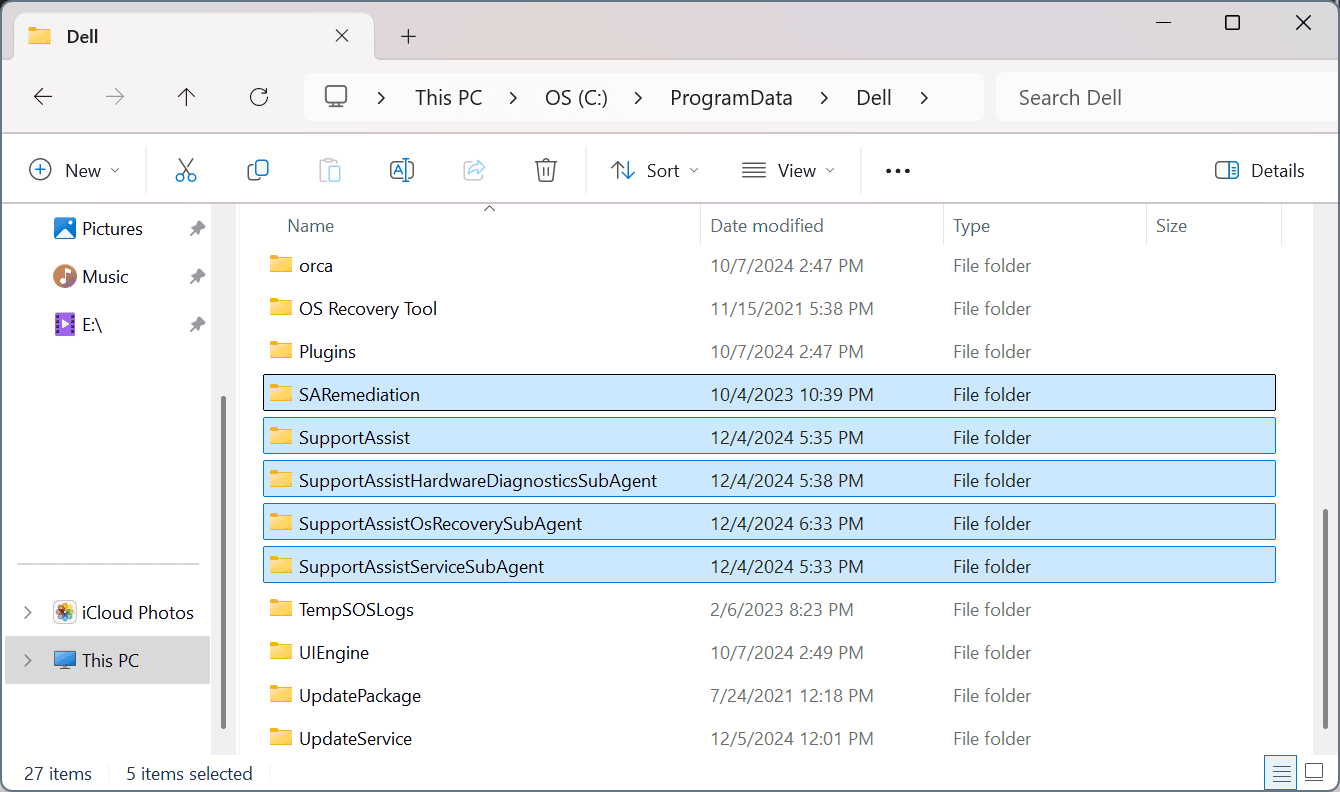Navigate back to previous folder

43,97
